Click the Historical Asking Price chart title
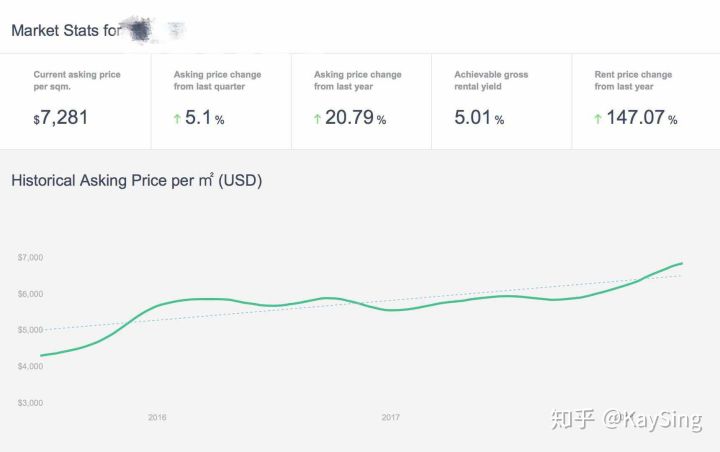Image resolution: width=720 pixels, height=452 pixels. (136, 181)
